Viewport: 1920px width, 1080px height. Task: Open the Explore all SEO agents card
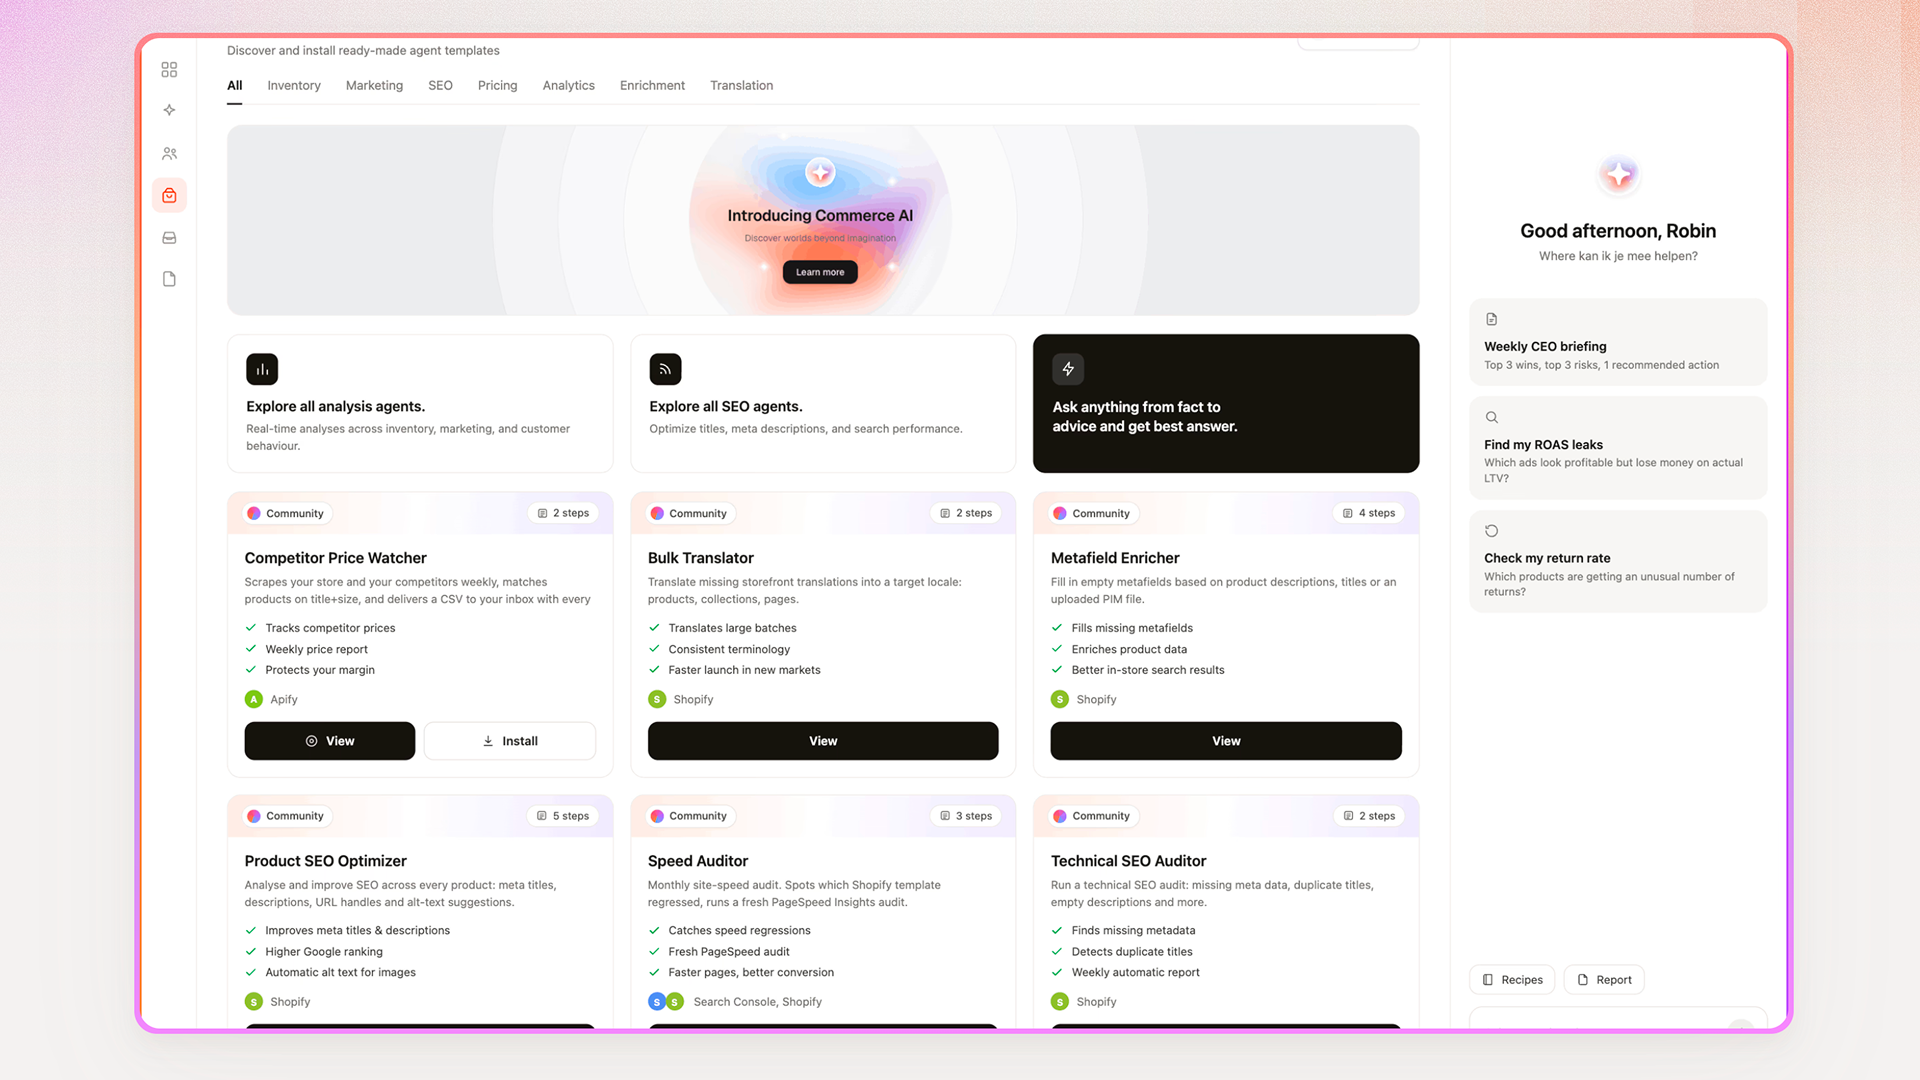pos(823,403)
